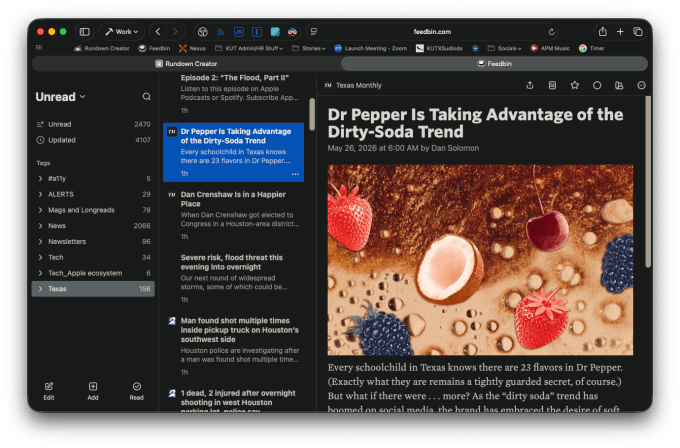This screenshot has width=680, height=448.
Task: Open the Rundown Creator bookmark
Action: click(x=102, y=48)
